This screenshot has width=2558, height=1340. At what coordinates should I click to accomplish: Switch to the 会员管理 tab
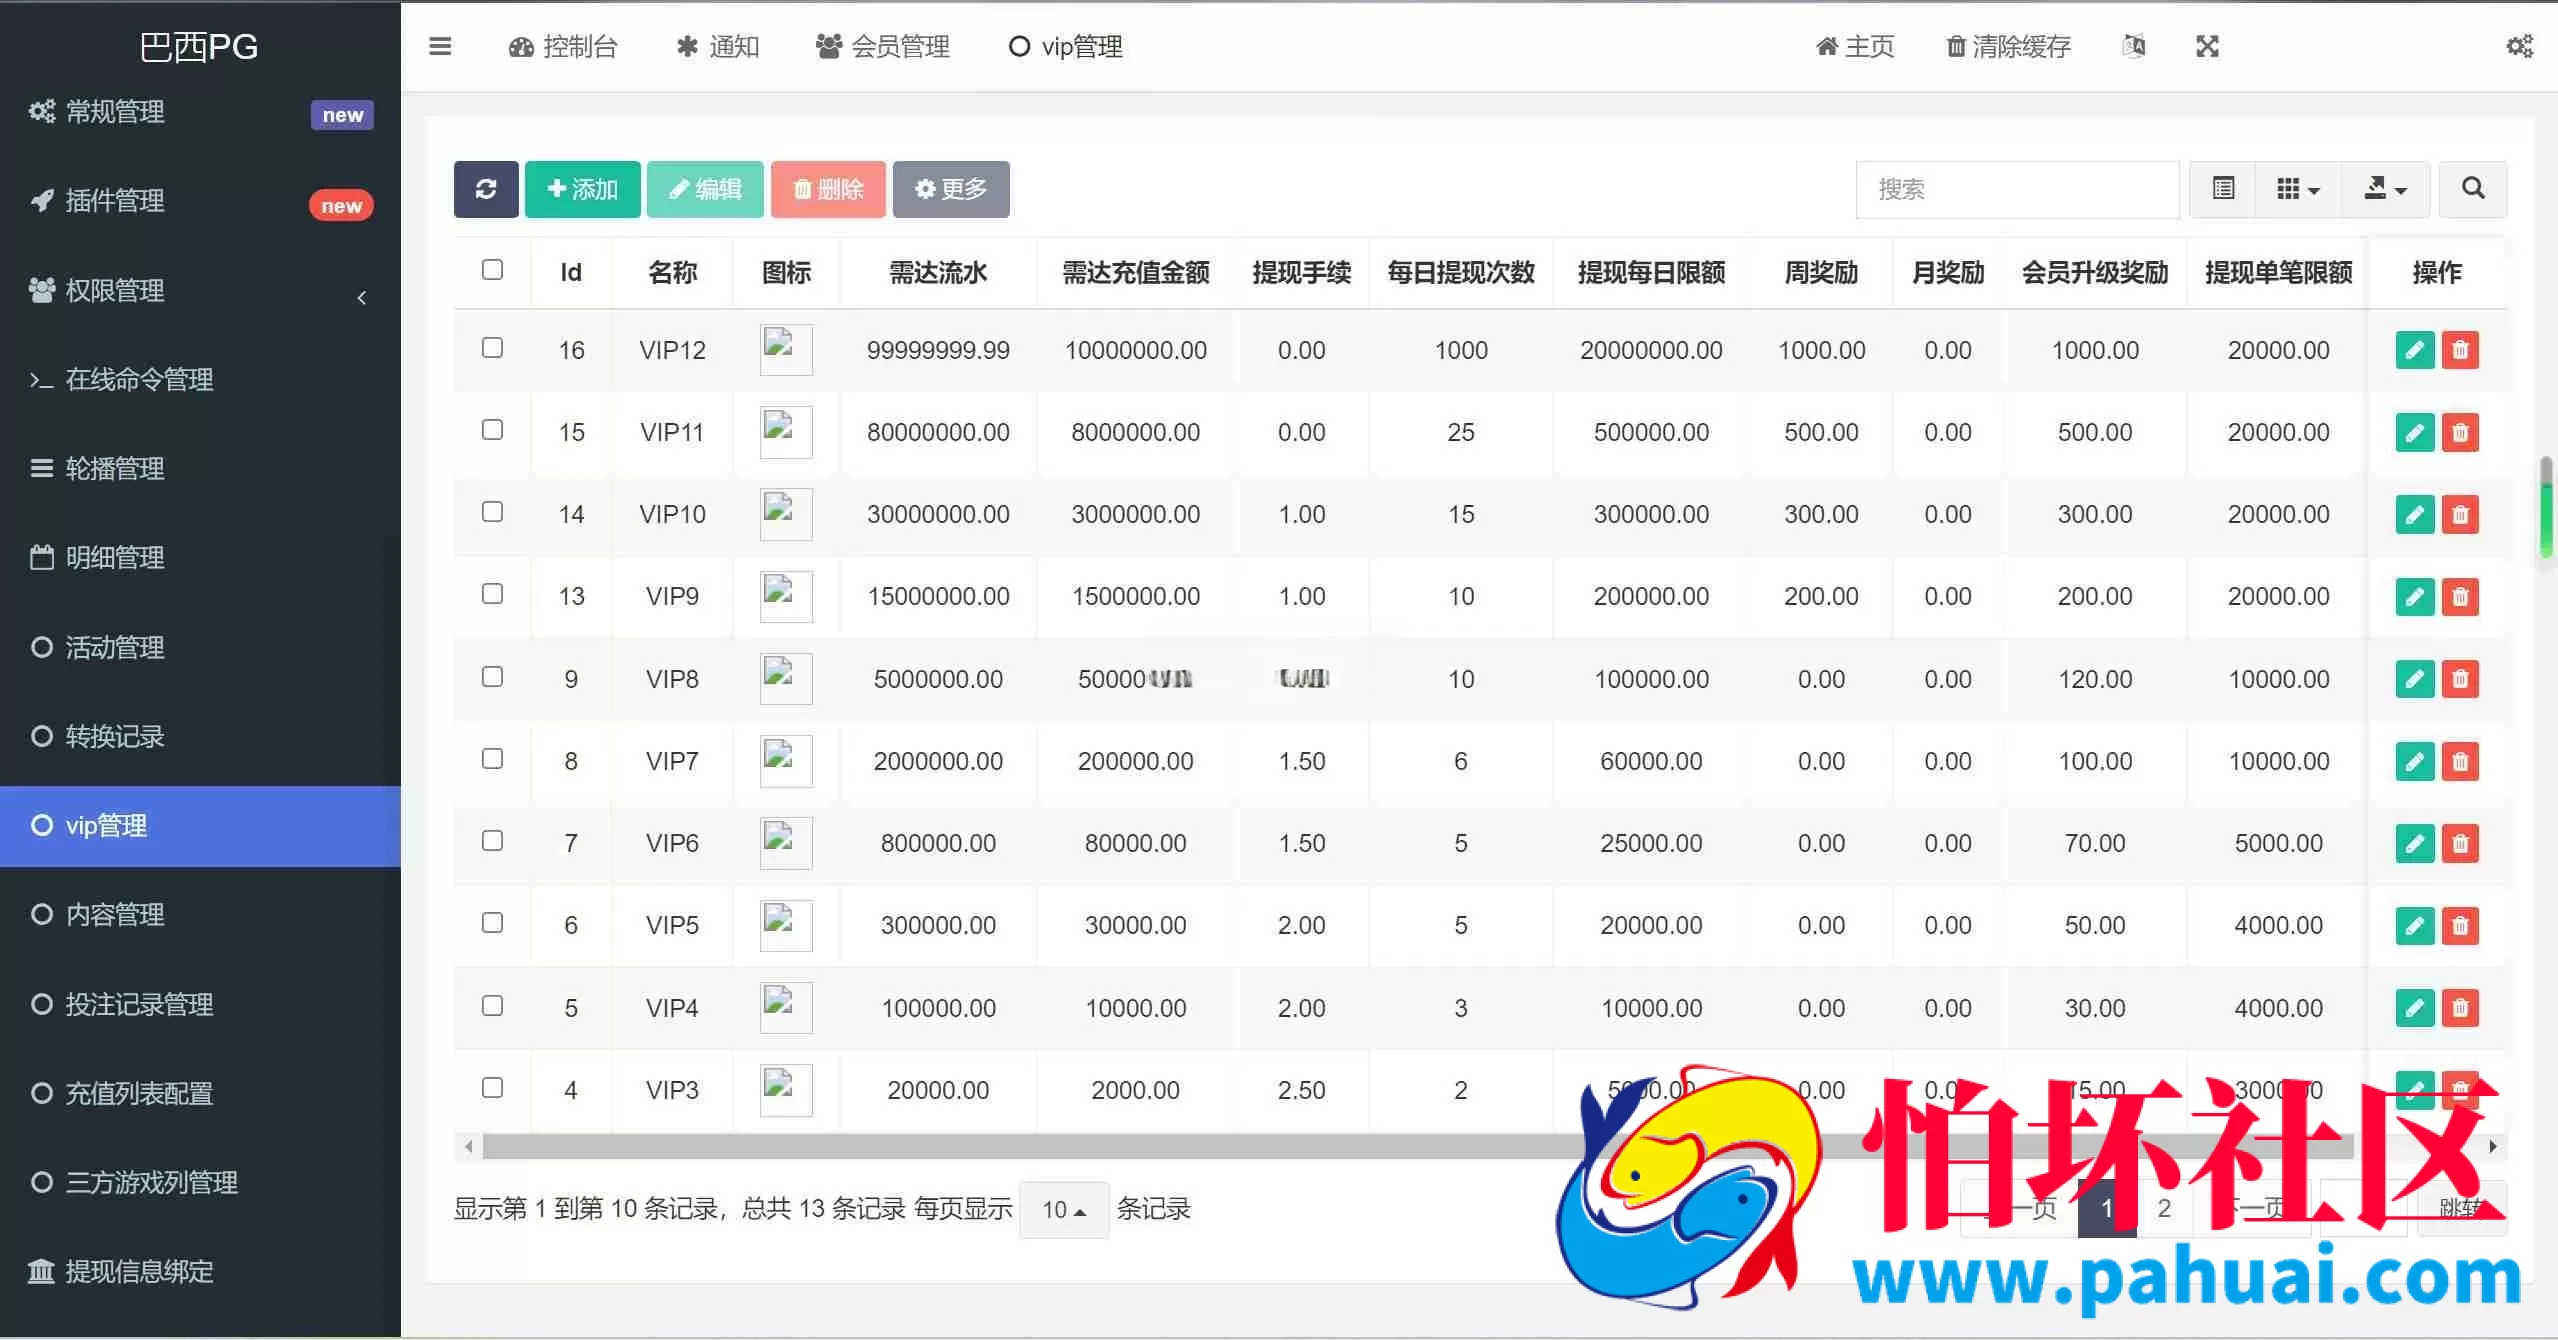tap(883, 46)
